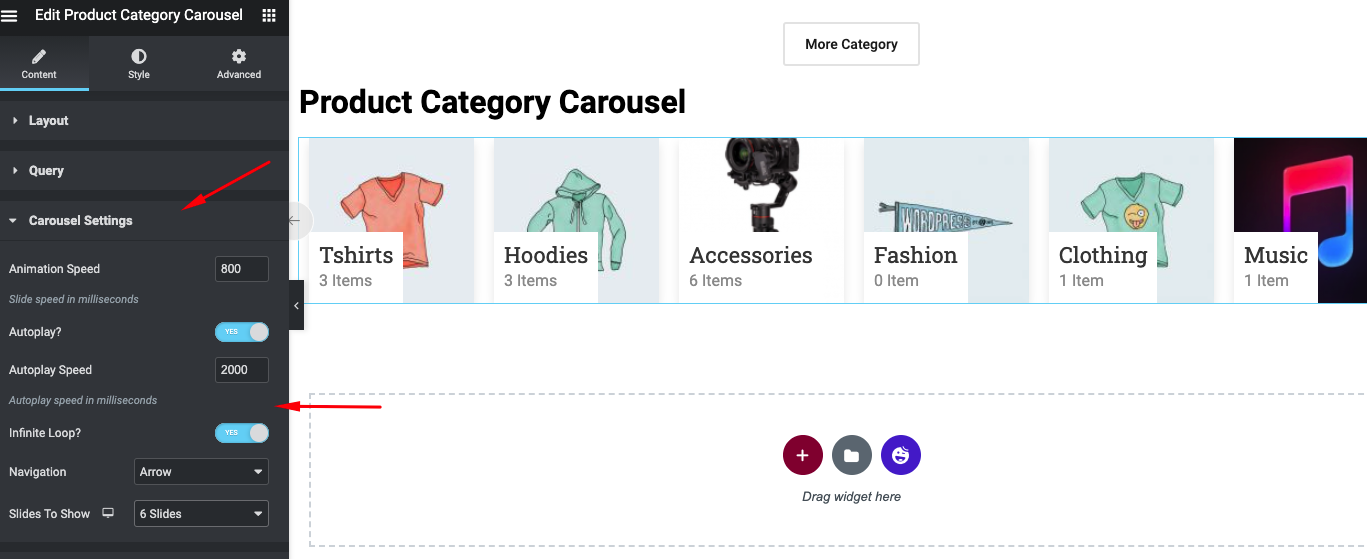The height and width of the screenshot is (559, 1367).
Task: Click the gear Advanced tab icon
Action: tap(239, 57)
